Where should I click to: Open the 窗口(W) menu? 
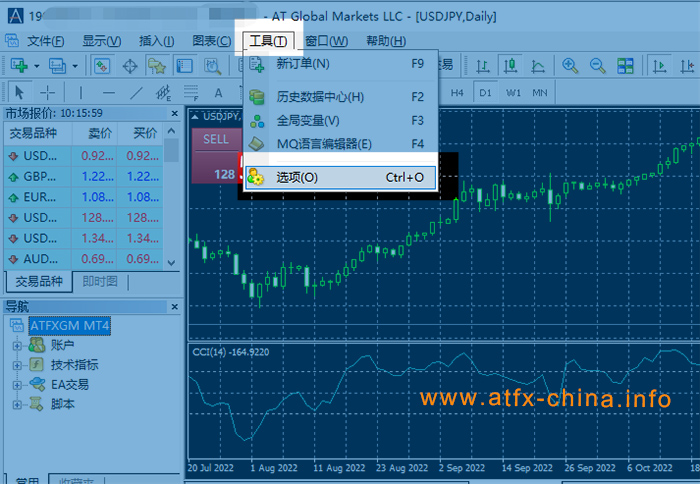click(327, 41)
